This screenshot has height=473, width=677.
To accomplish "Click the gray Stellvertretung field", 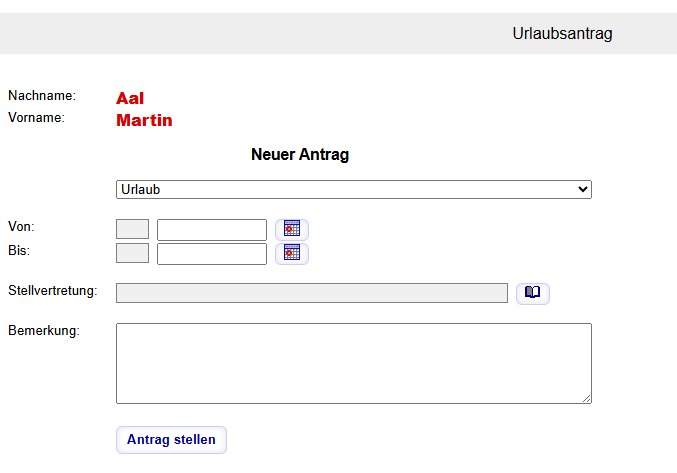I will (311, 293).
